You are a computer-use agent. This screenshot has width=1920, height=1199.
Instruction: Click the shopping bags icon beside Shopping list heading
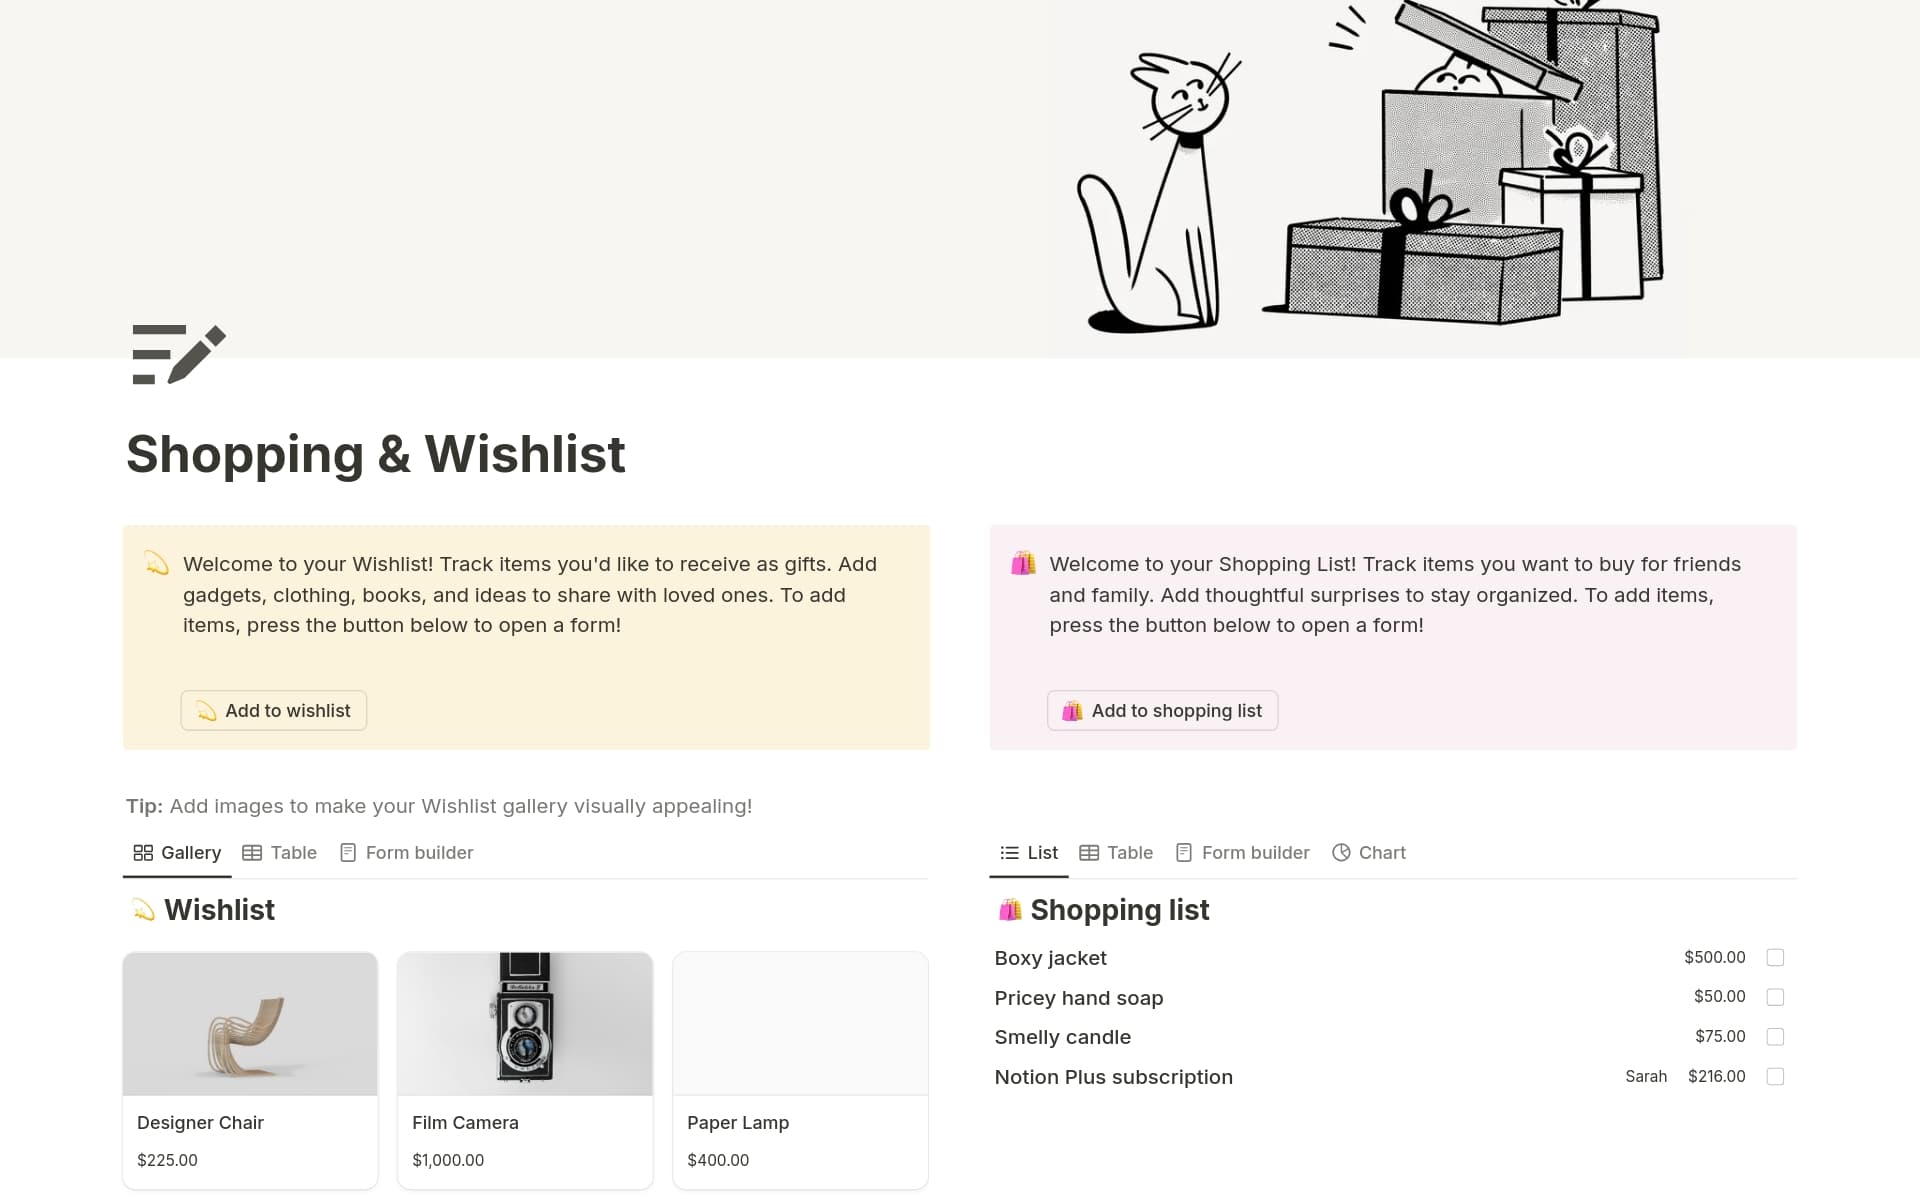[x=1010, y=910]
